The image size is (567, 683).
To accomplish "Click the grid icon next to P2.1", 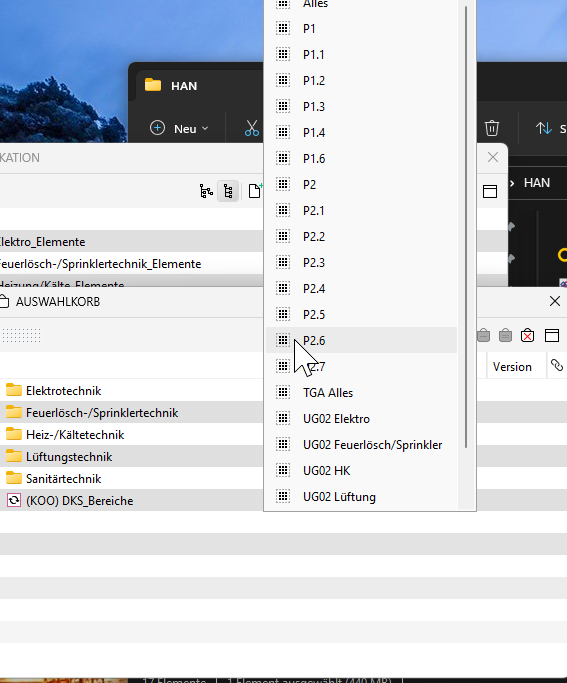I will coord(283,210).
